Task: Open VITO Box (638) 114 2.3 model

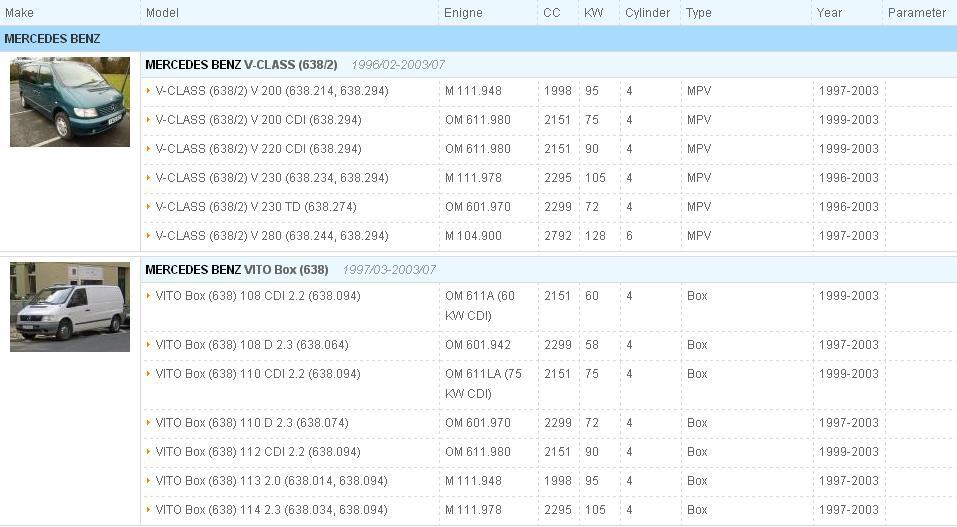Action: (271, 510)
